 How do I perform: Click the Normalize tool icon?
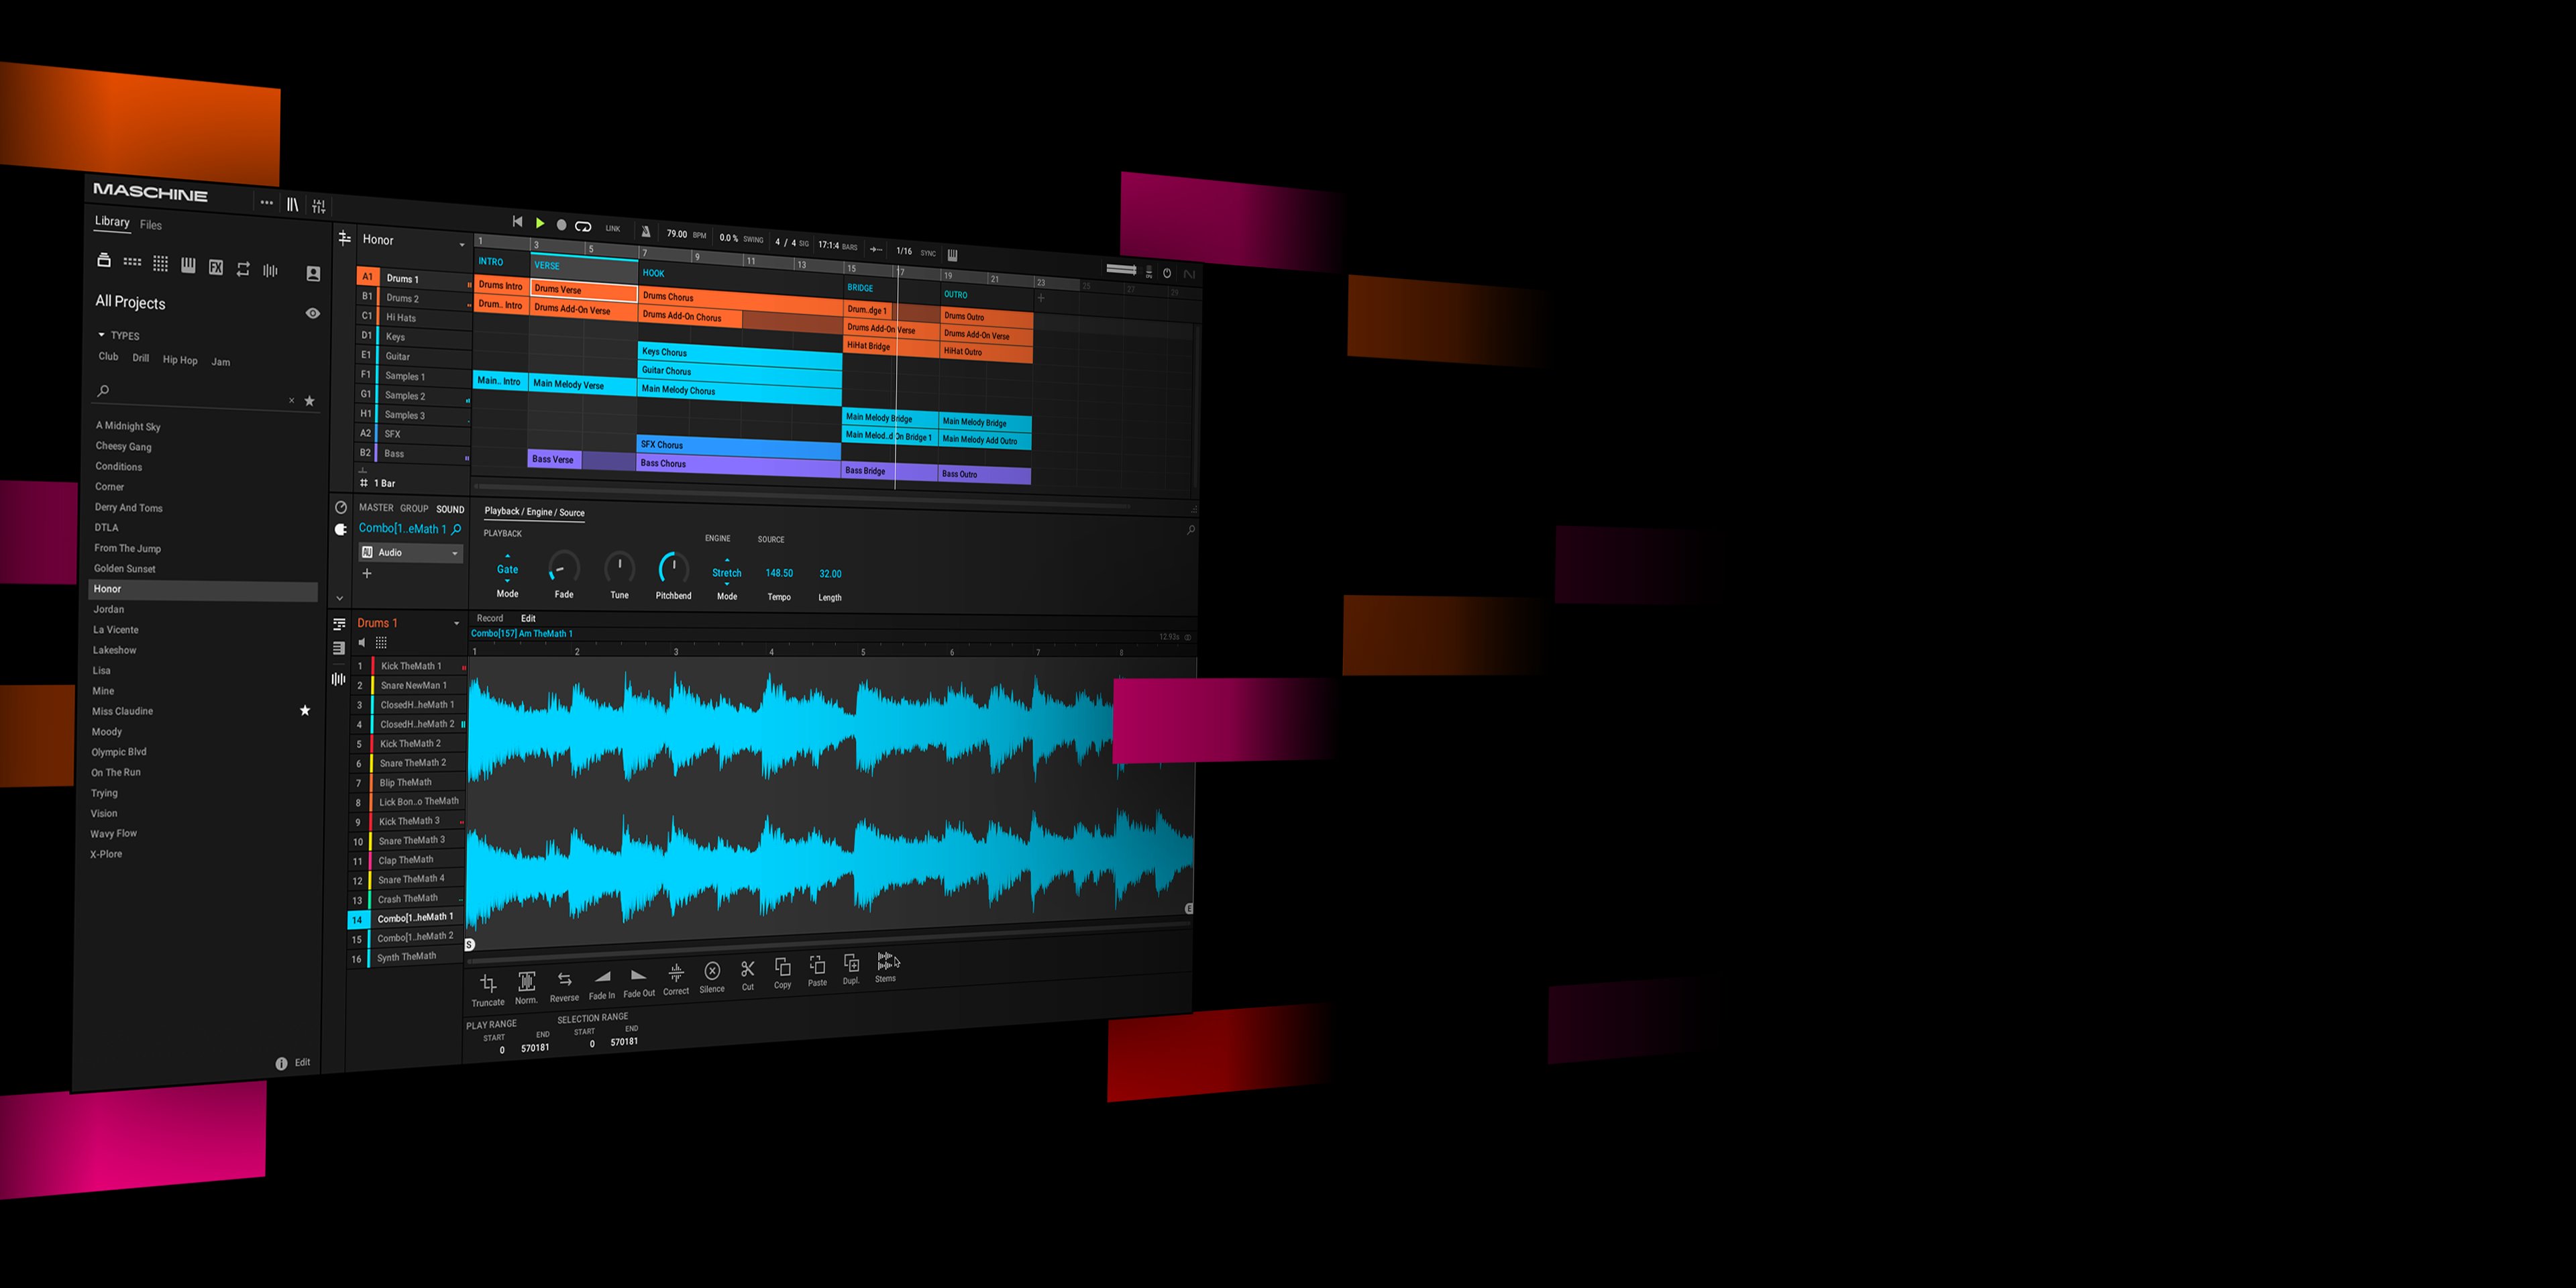tap(526, 981)
